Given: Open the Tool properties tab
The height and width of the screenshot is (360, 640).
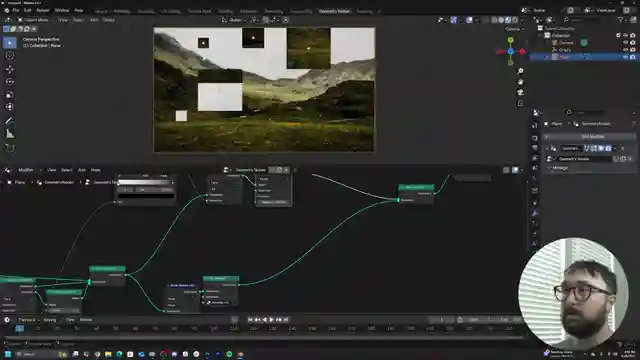Looking at the screenshot, I should pyautogui.click(x=535, y=126).
